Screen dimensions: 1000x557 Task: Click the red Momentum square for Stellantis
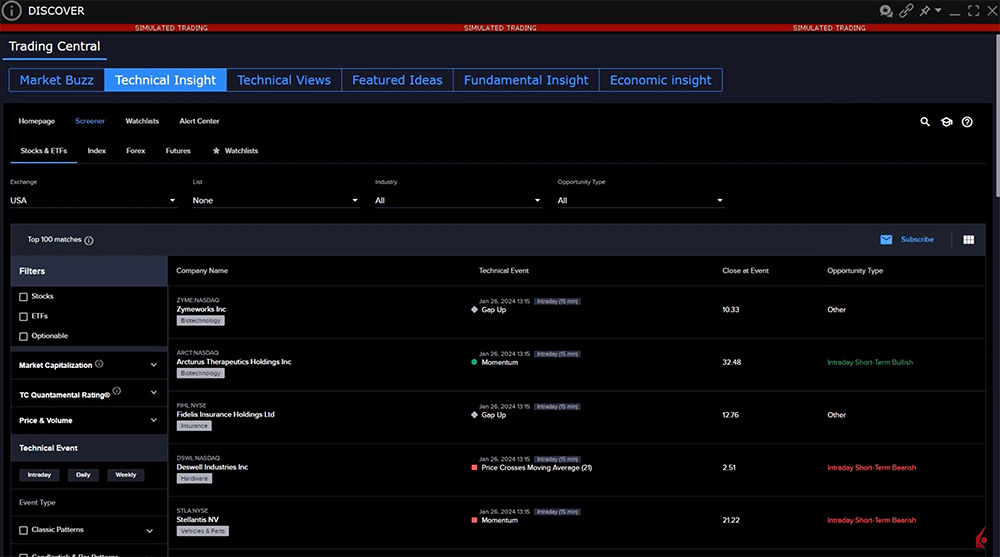pyautogui.click(x=474, y=520)
